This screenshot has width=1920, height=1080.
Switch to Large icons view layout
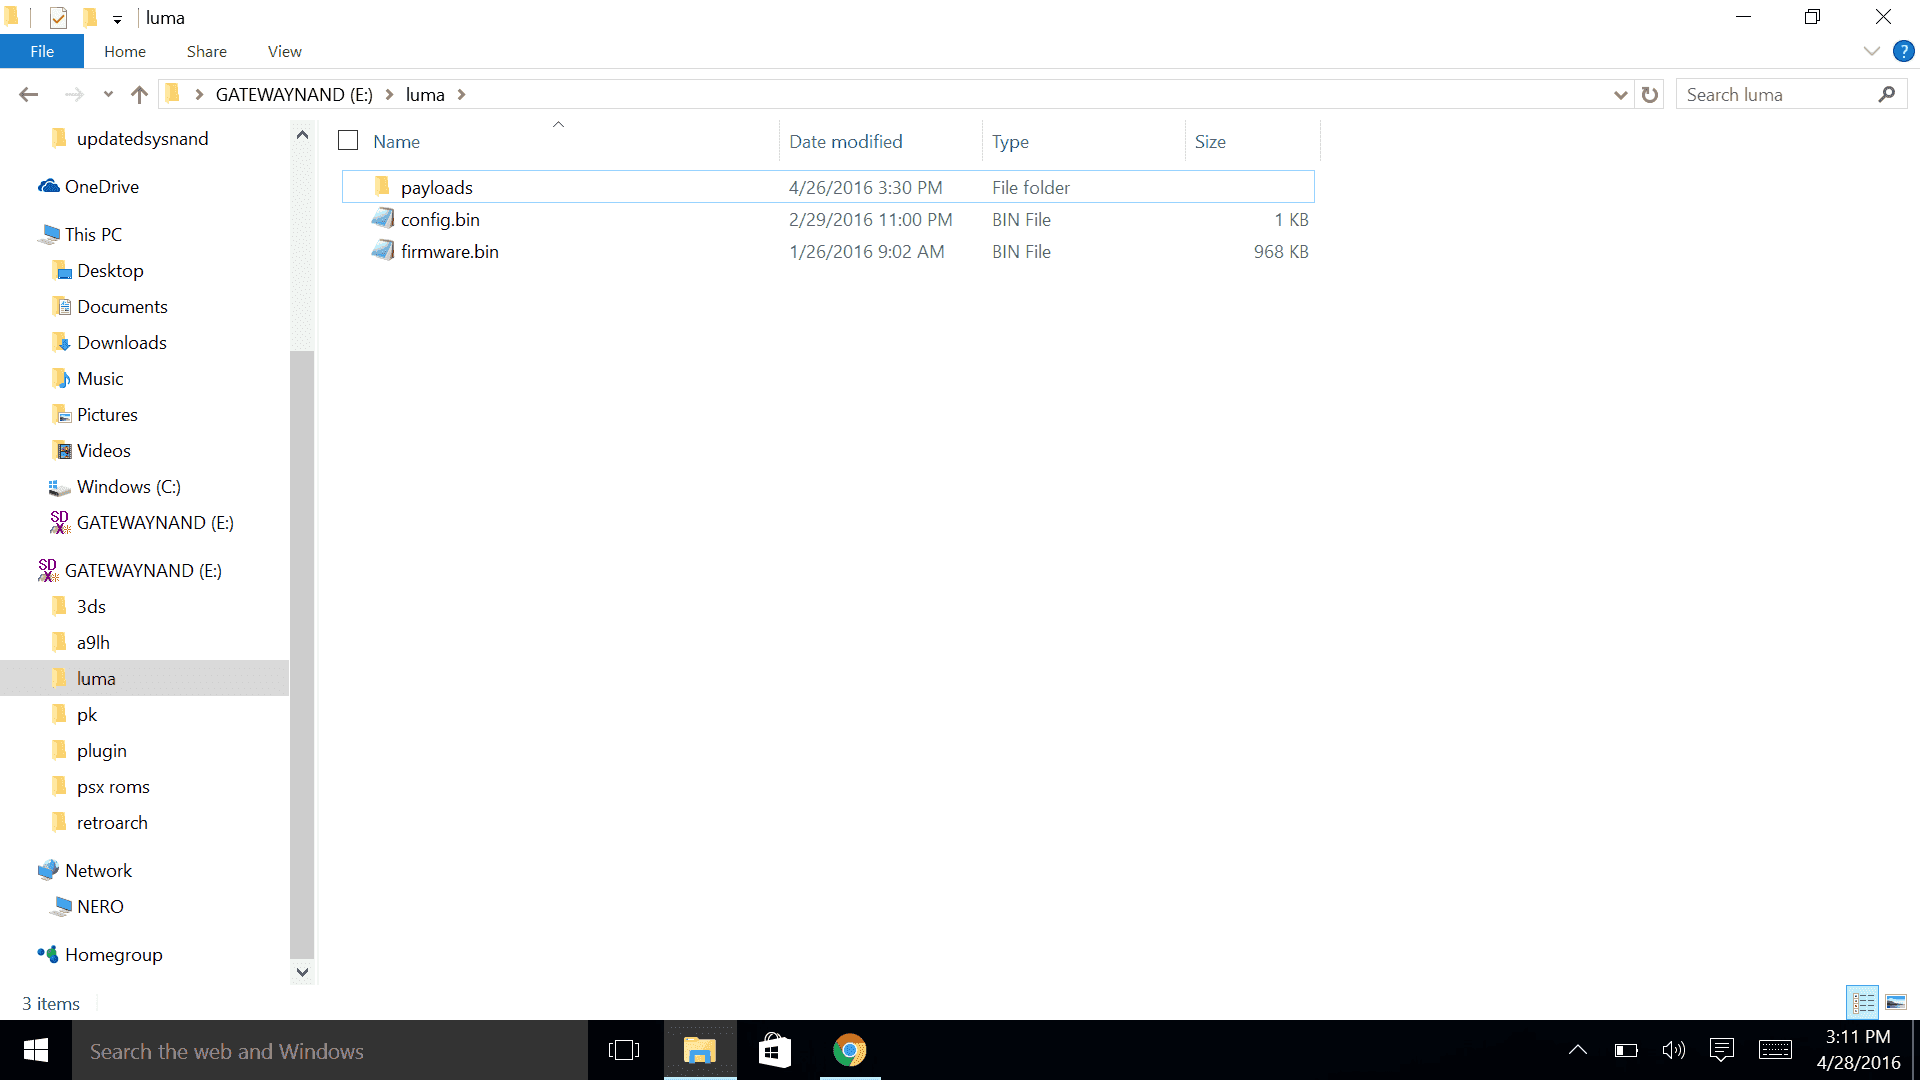point(1896,1002)
